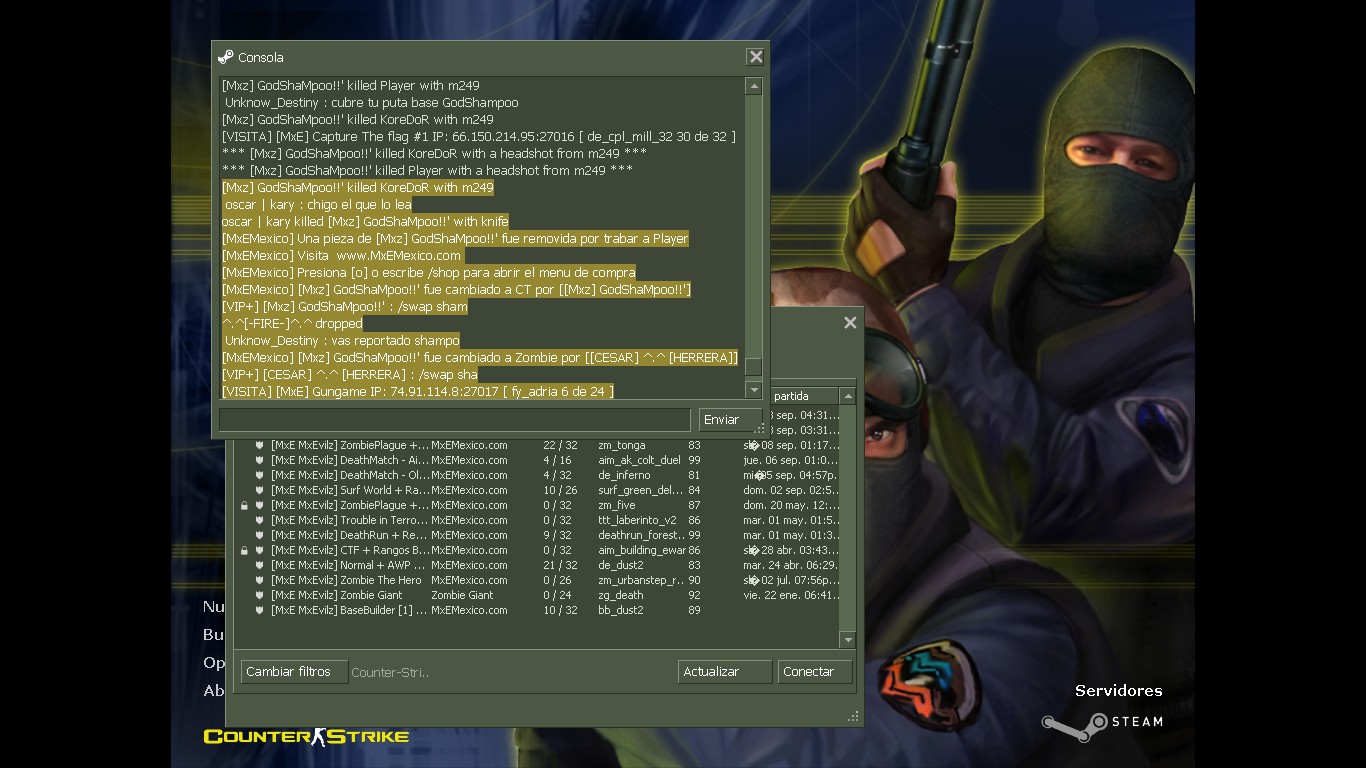1366x768 pixels.
Task: Select the BaseBuilder [1] server row
Action: click(x=539, y=610)
